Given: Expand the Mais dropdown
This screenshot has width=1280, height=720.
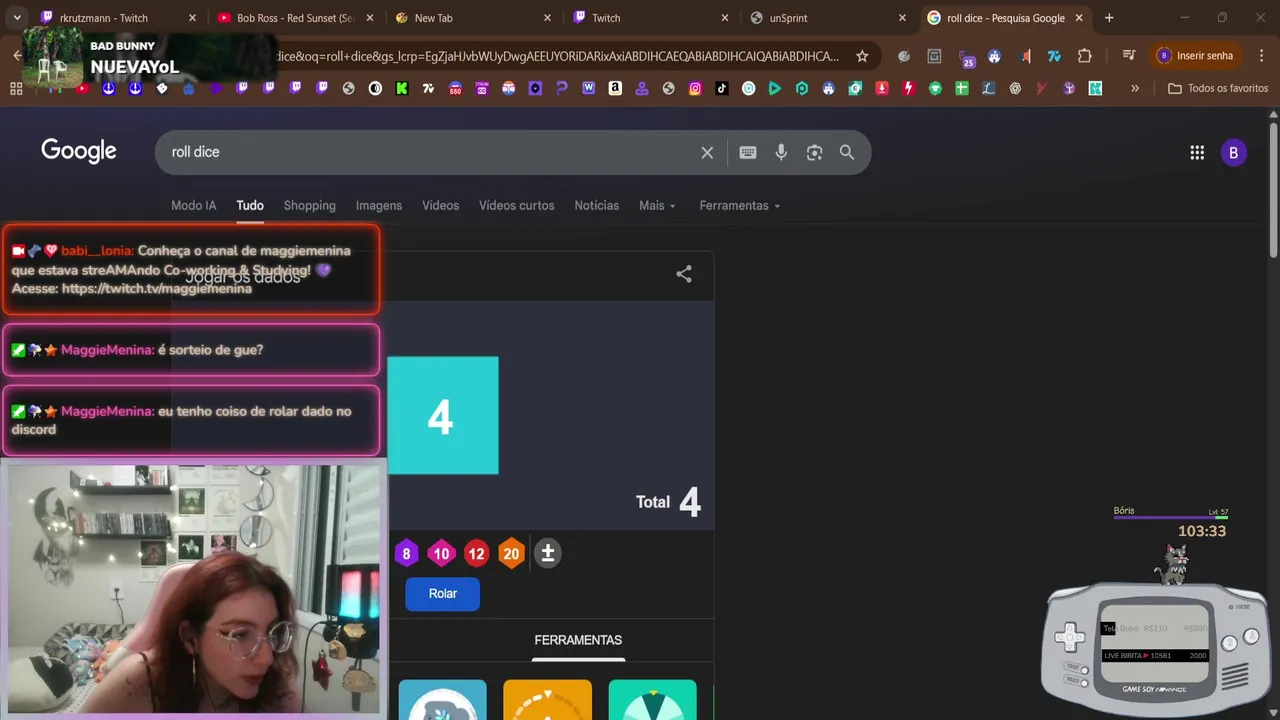Looking at the screenshot, I should pyautogui.click(x=657, y=205).
